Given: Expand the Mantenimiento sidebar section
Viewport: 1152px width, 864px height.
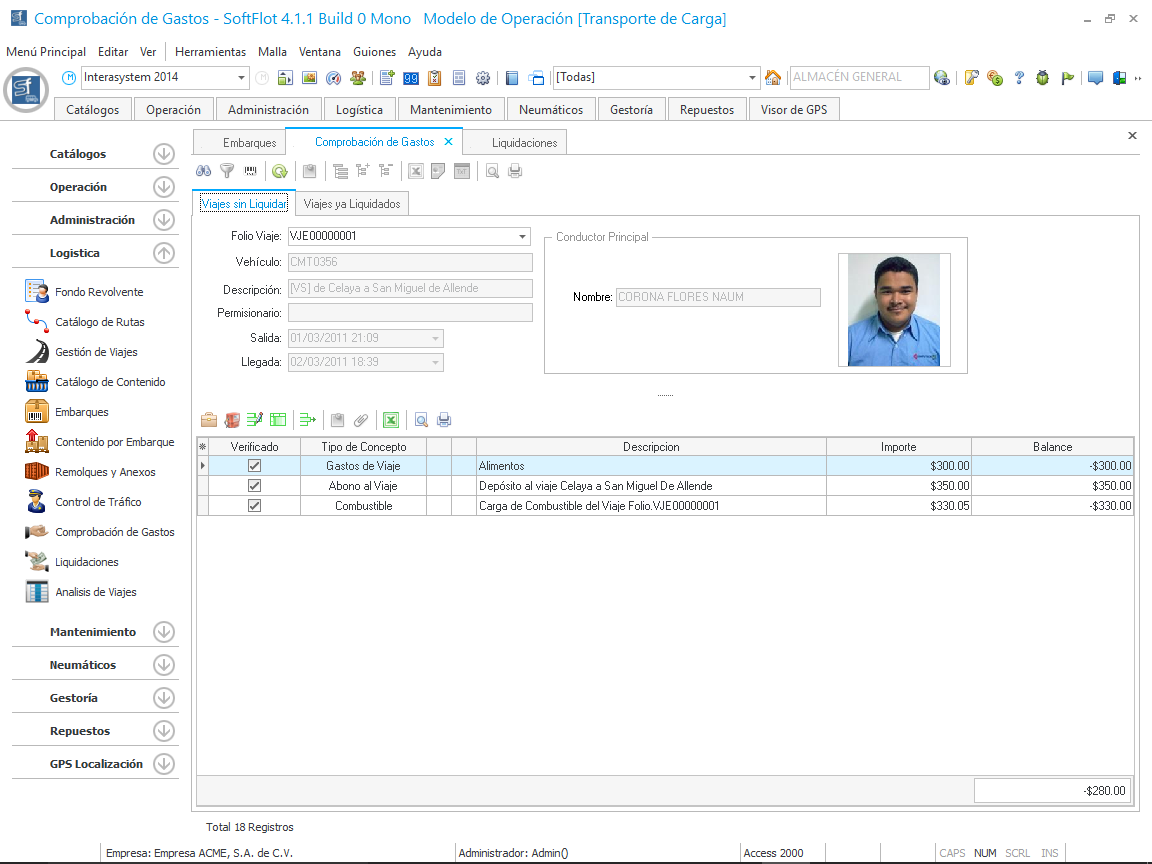Looking at the screenshot, I should point(164,632).
